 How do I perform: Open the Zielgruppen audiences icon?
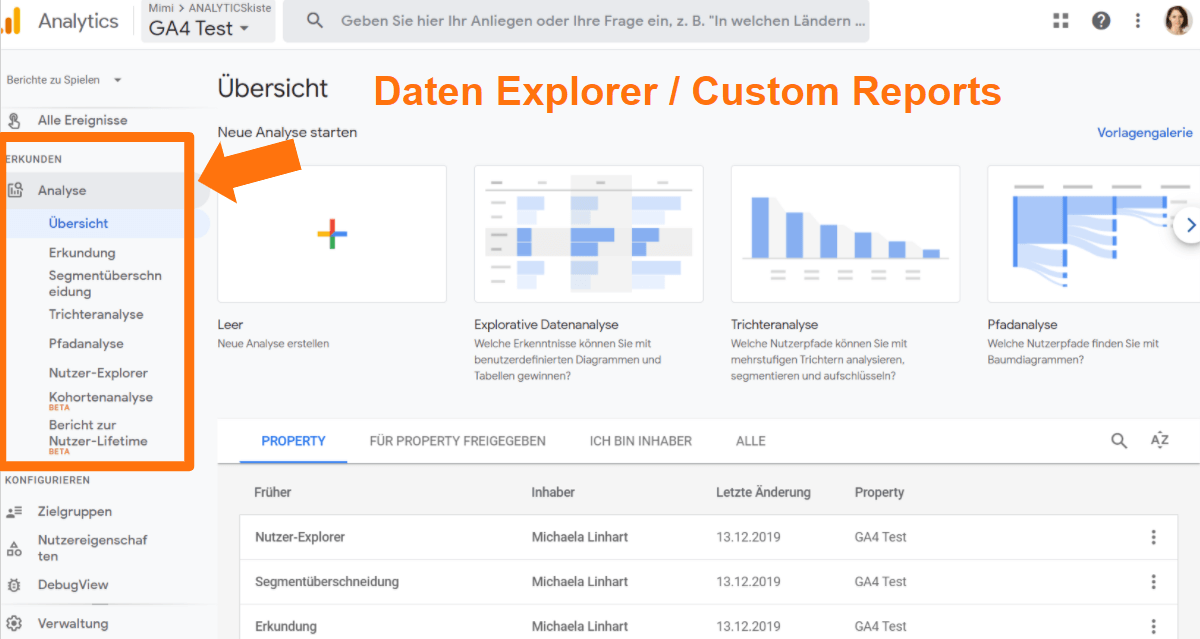pos(14,511)
